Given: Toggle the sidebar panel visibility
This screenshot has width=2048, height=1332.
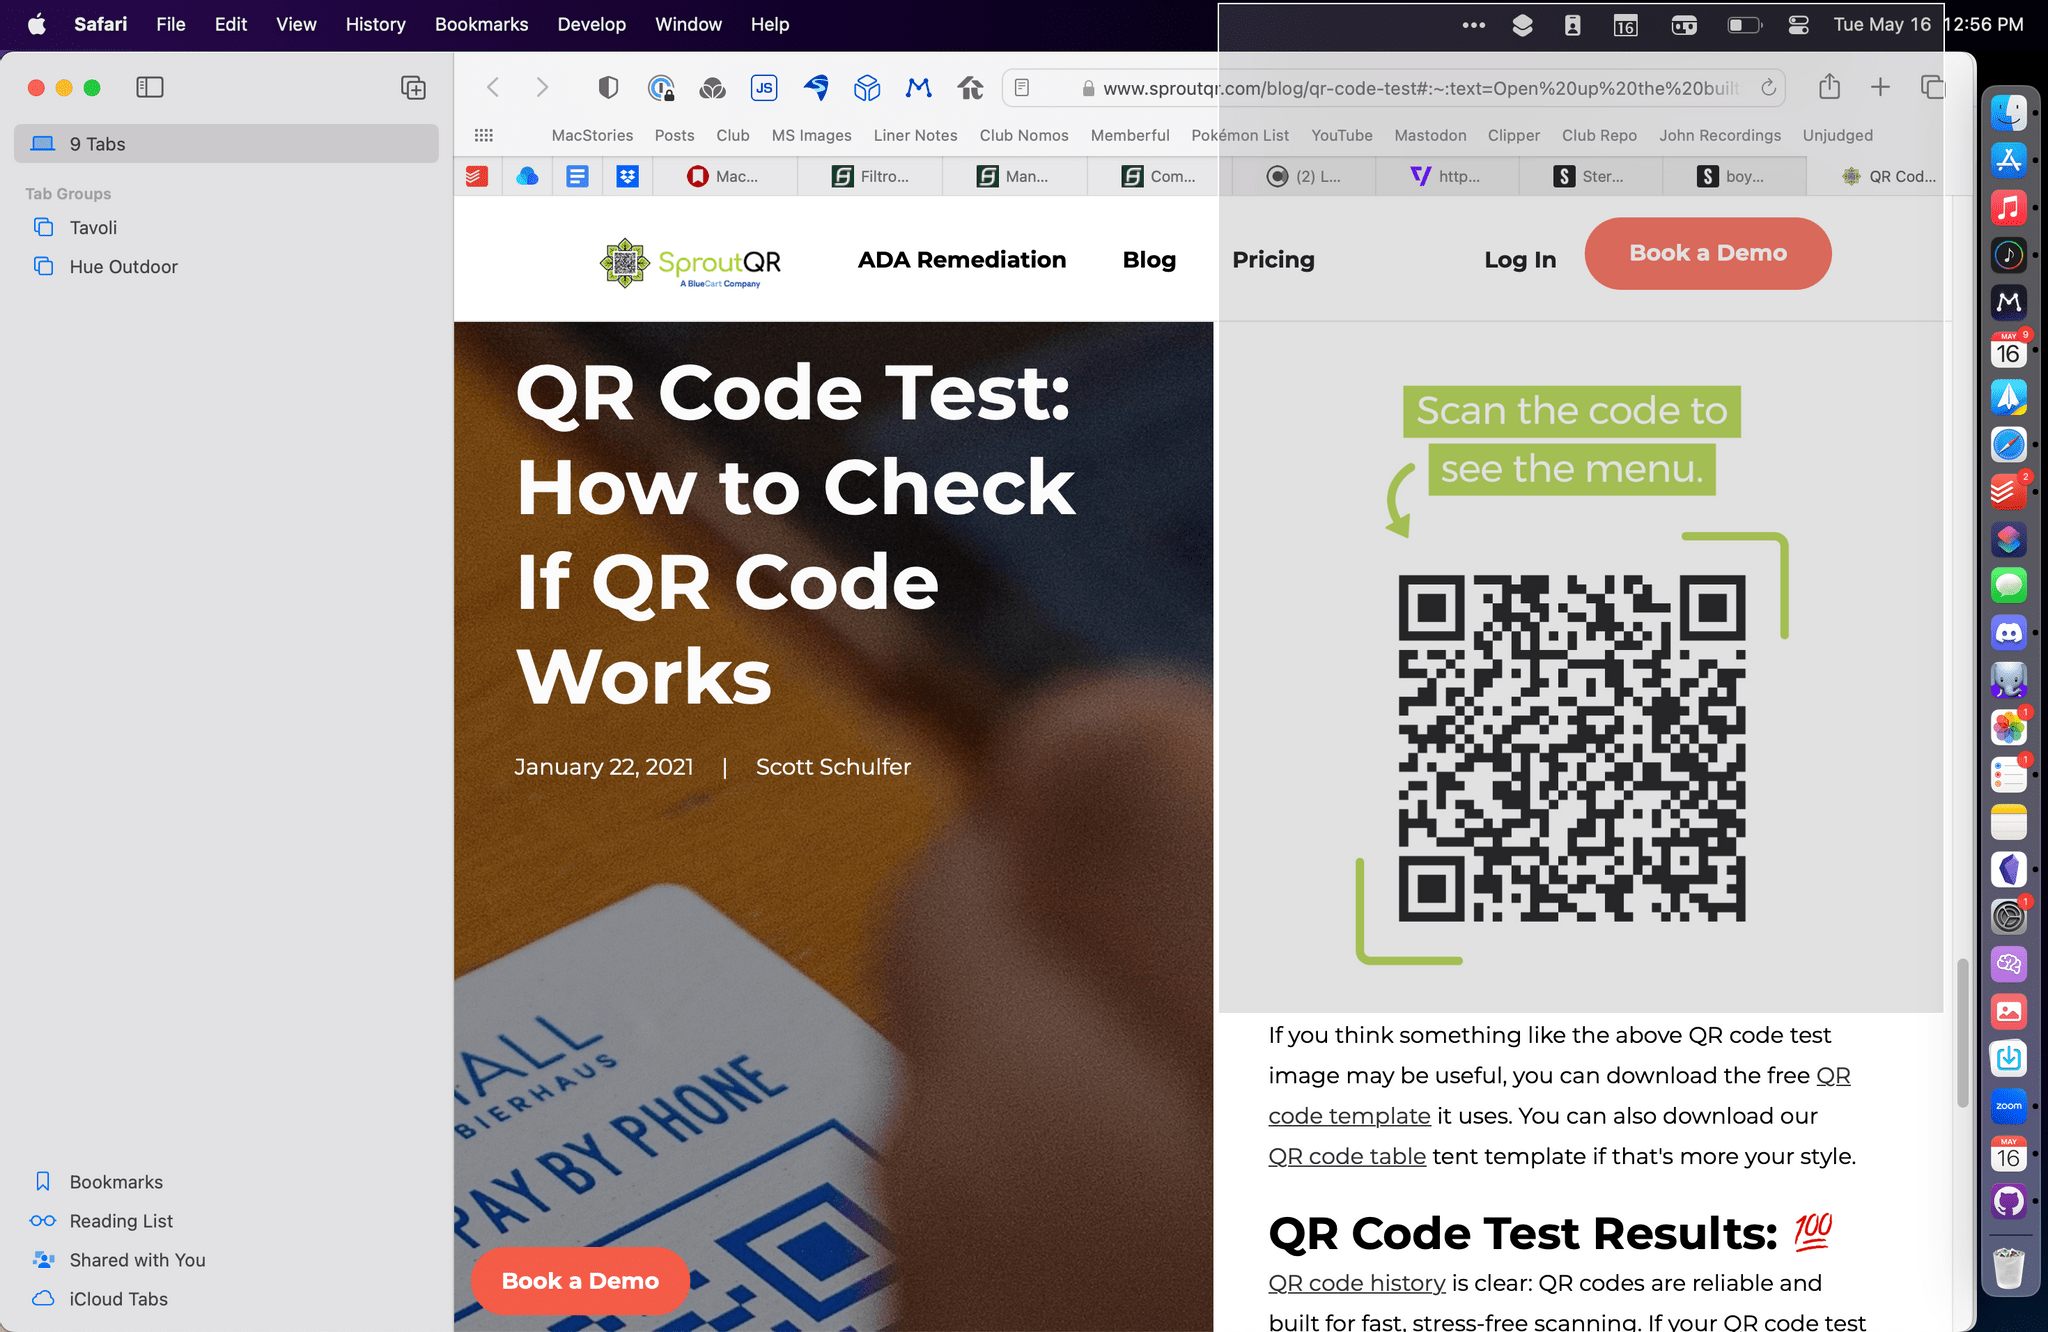Looking at the screenshot, I should click(x=149, y=87).
